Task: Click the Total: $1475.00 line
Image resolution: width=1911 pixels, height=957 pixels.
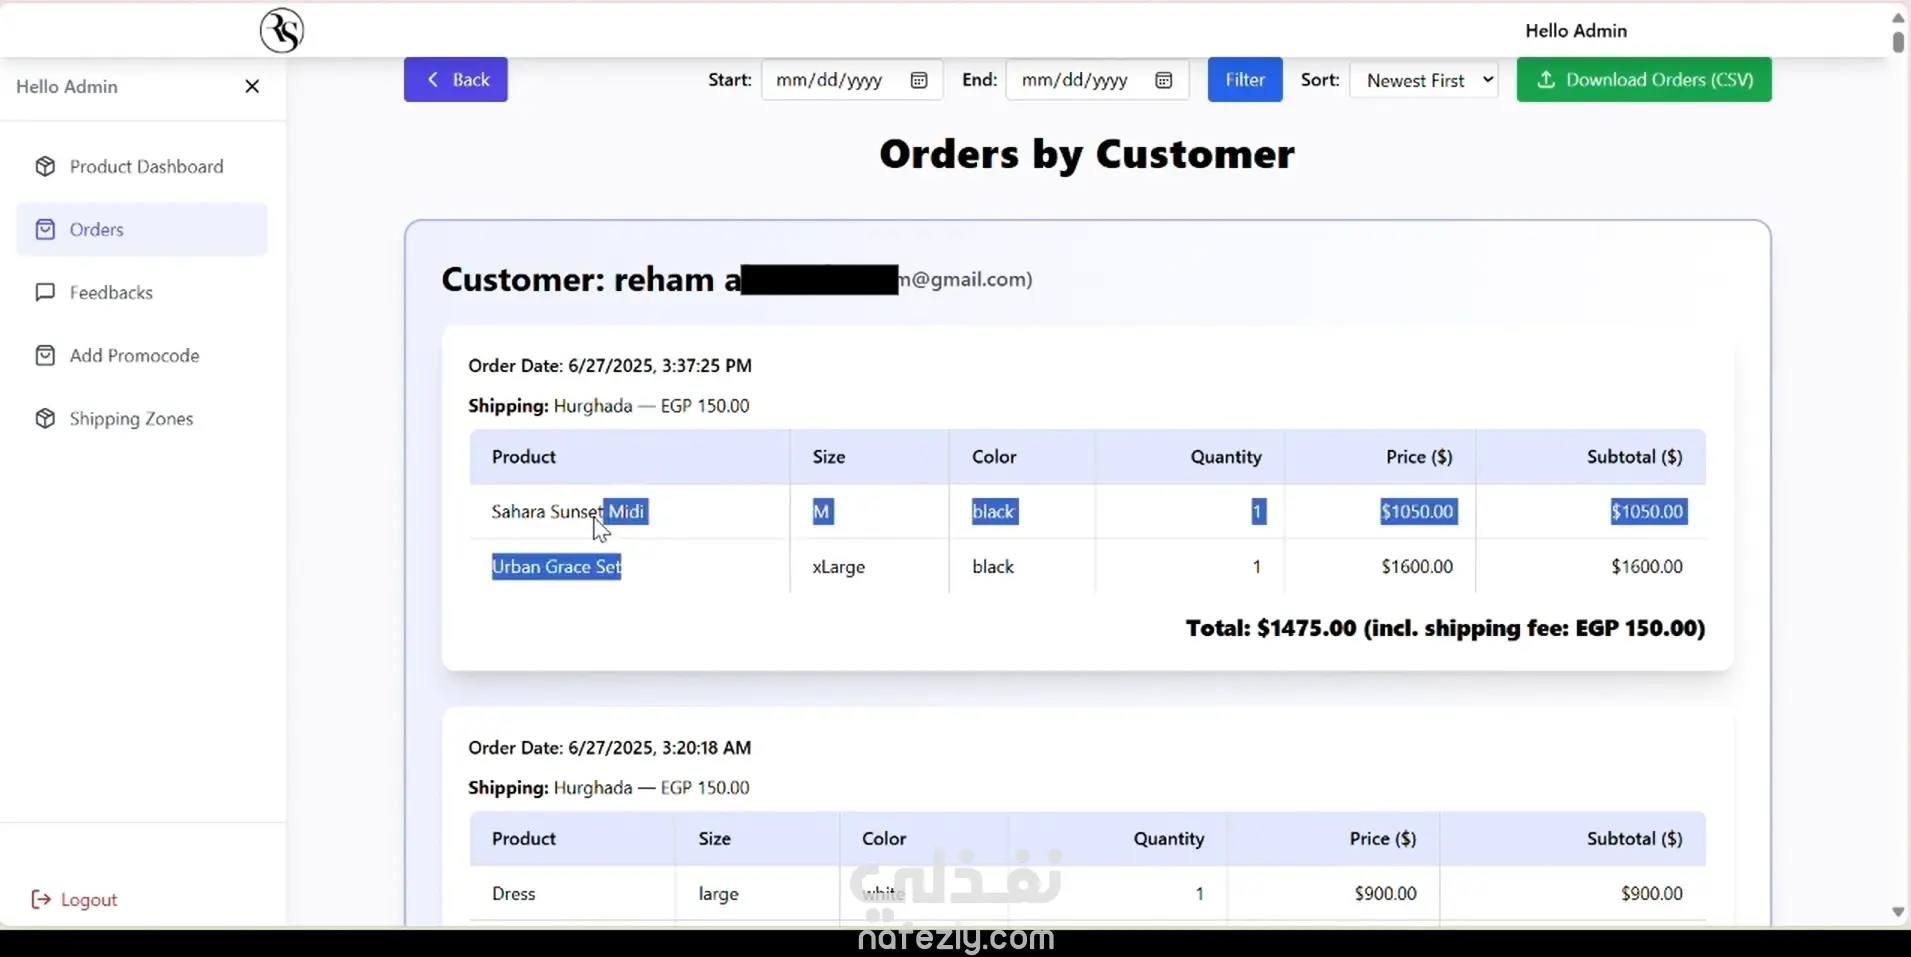Action: [x=1445, y=628]
